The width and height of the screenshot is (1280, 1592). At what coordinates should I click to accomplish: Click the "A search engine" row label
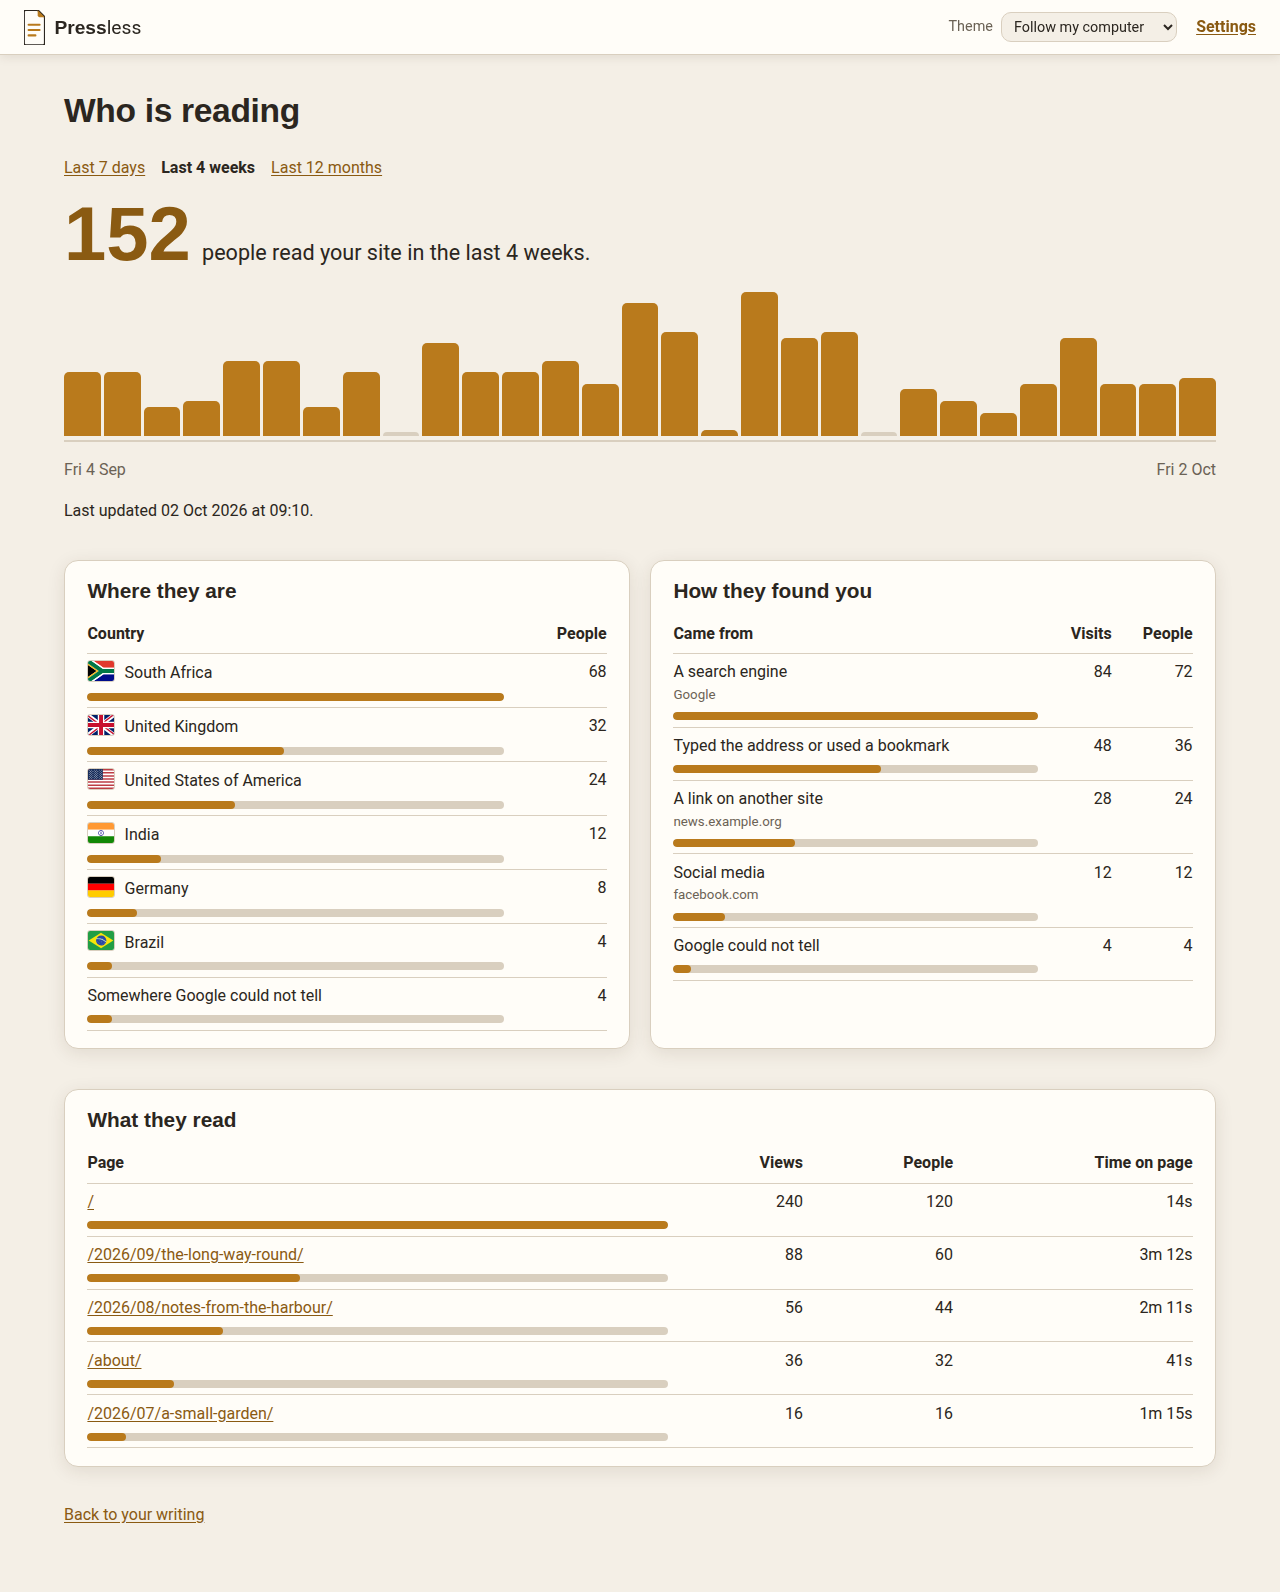tap(730, 671)
